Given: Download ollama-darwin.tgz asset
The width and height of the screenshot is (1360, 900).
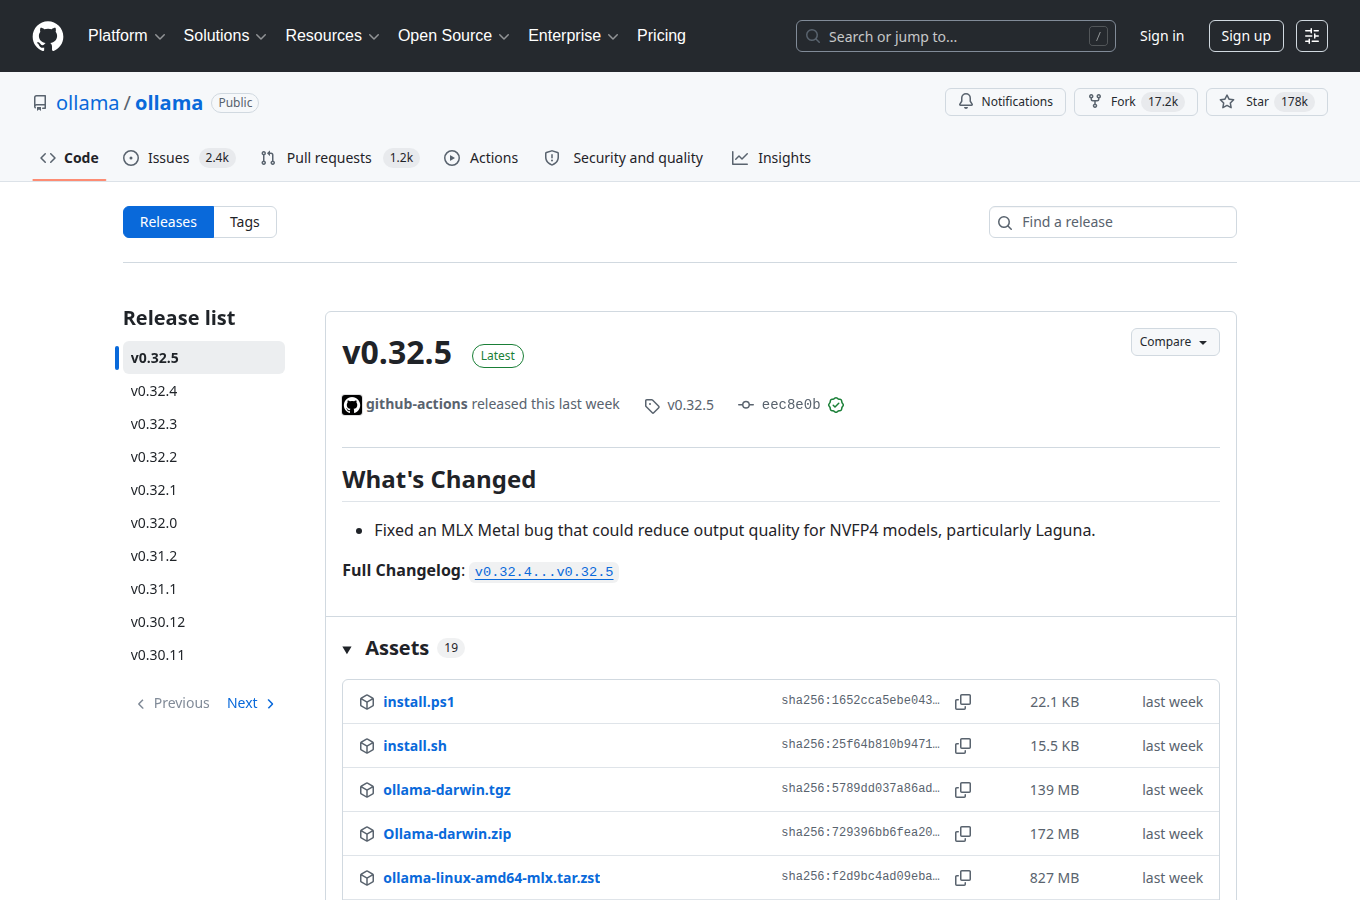Looking at the screenshot, I should 447,790.
